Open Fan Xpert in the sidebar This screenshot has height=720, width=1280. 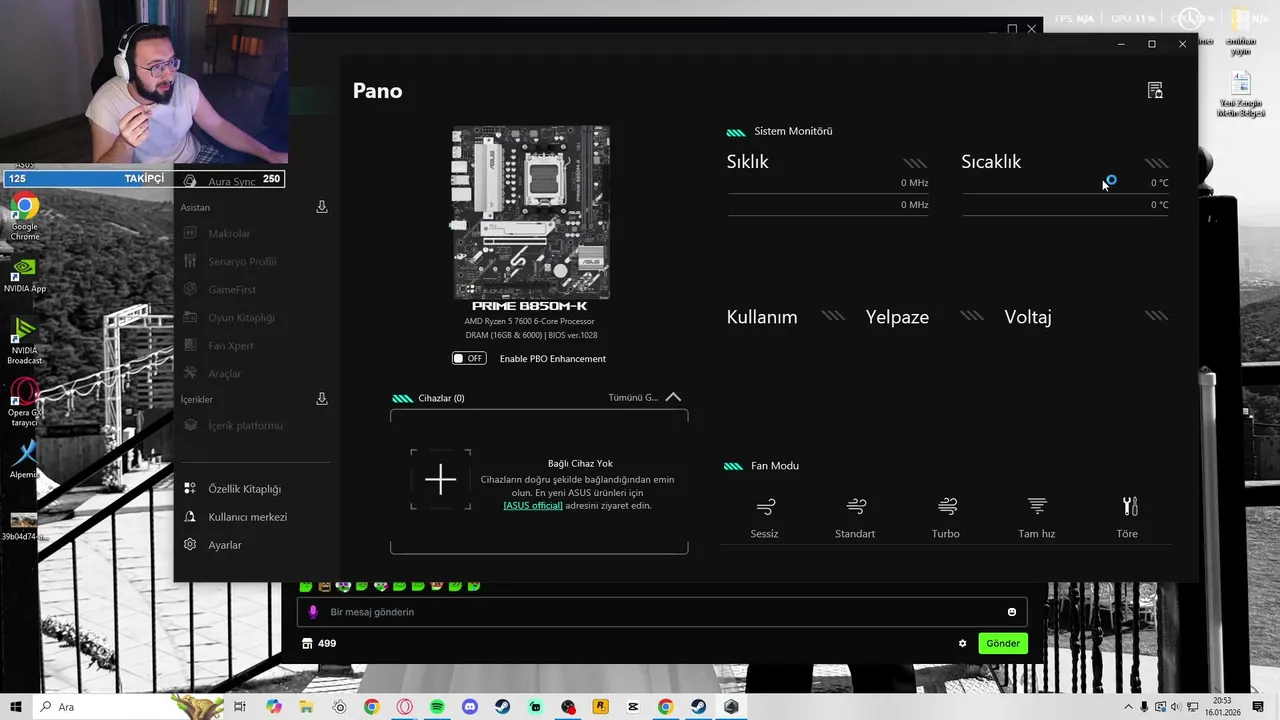coord(231,346)
